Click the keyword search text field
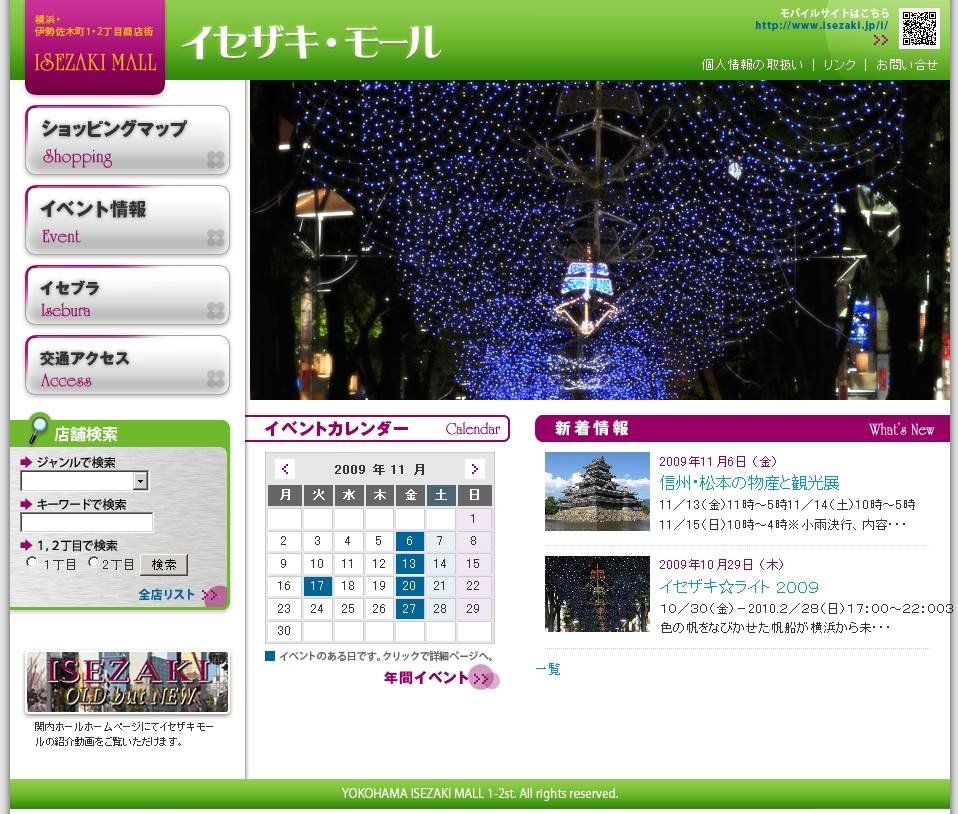 pos(87,522)
